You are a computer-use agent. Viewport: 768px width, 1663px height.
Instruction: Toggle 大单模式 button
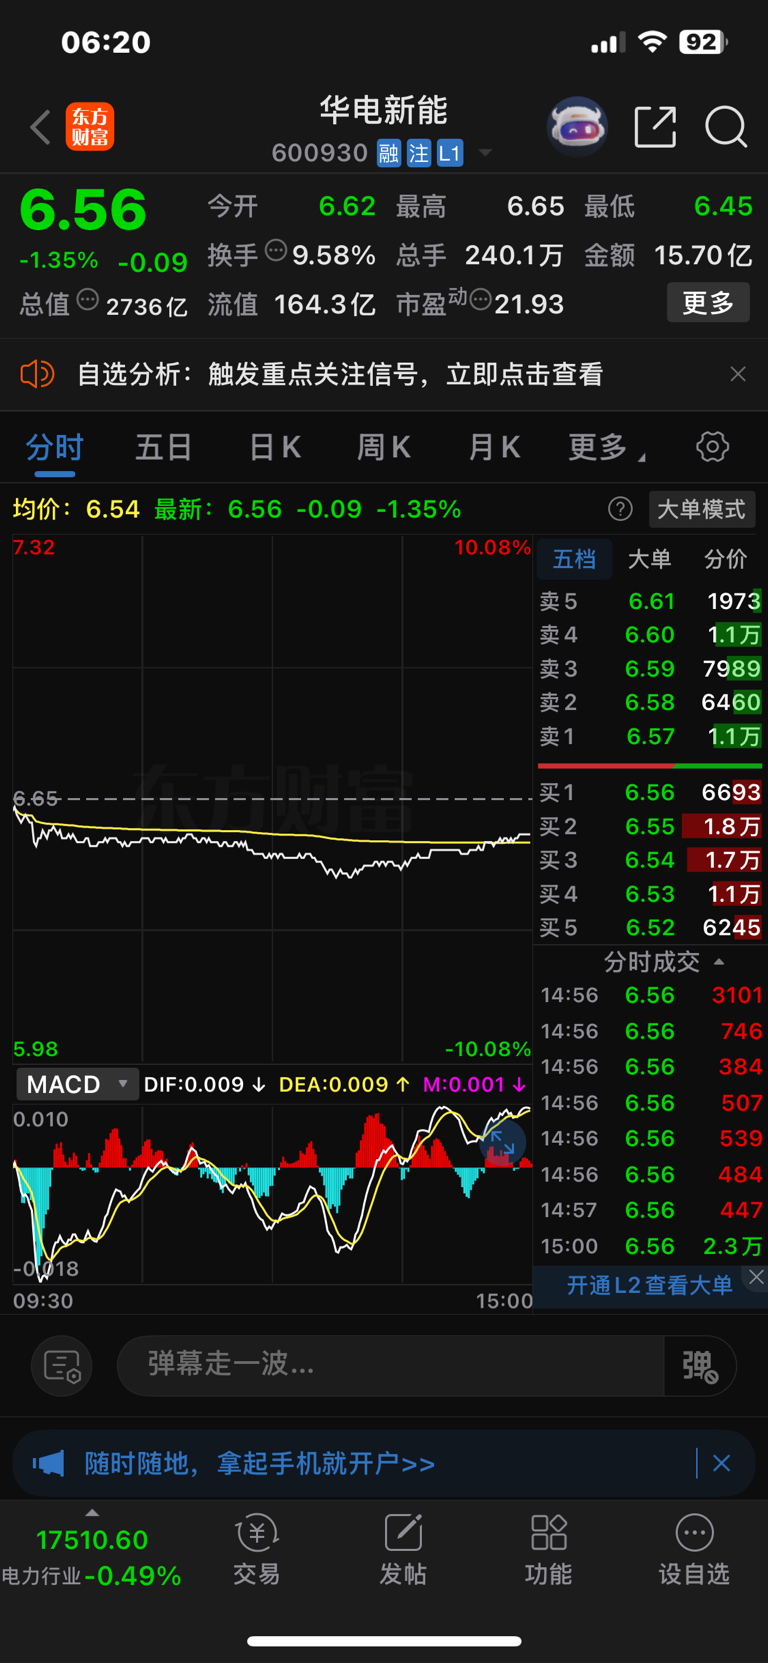[701, 509]
